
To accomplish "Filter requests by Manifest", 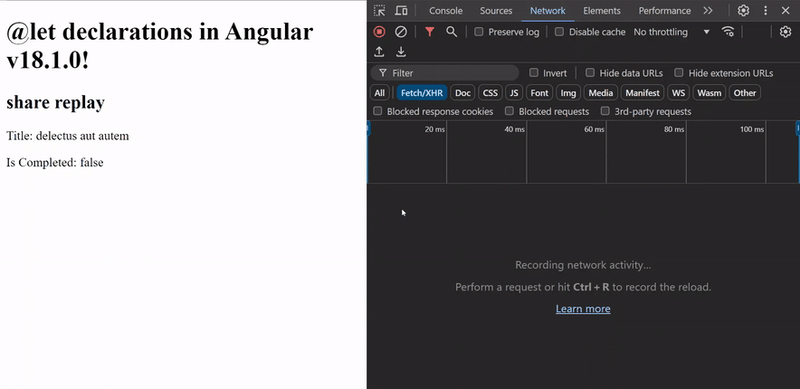I will 642,93.
